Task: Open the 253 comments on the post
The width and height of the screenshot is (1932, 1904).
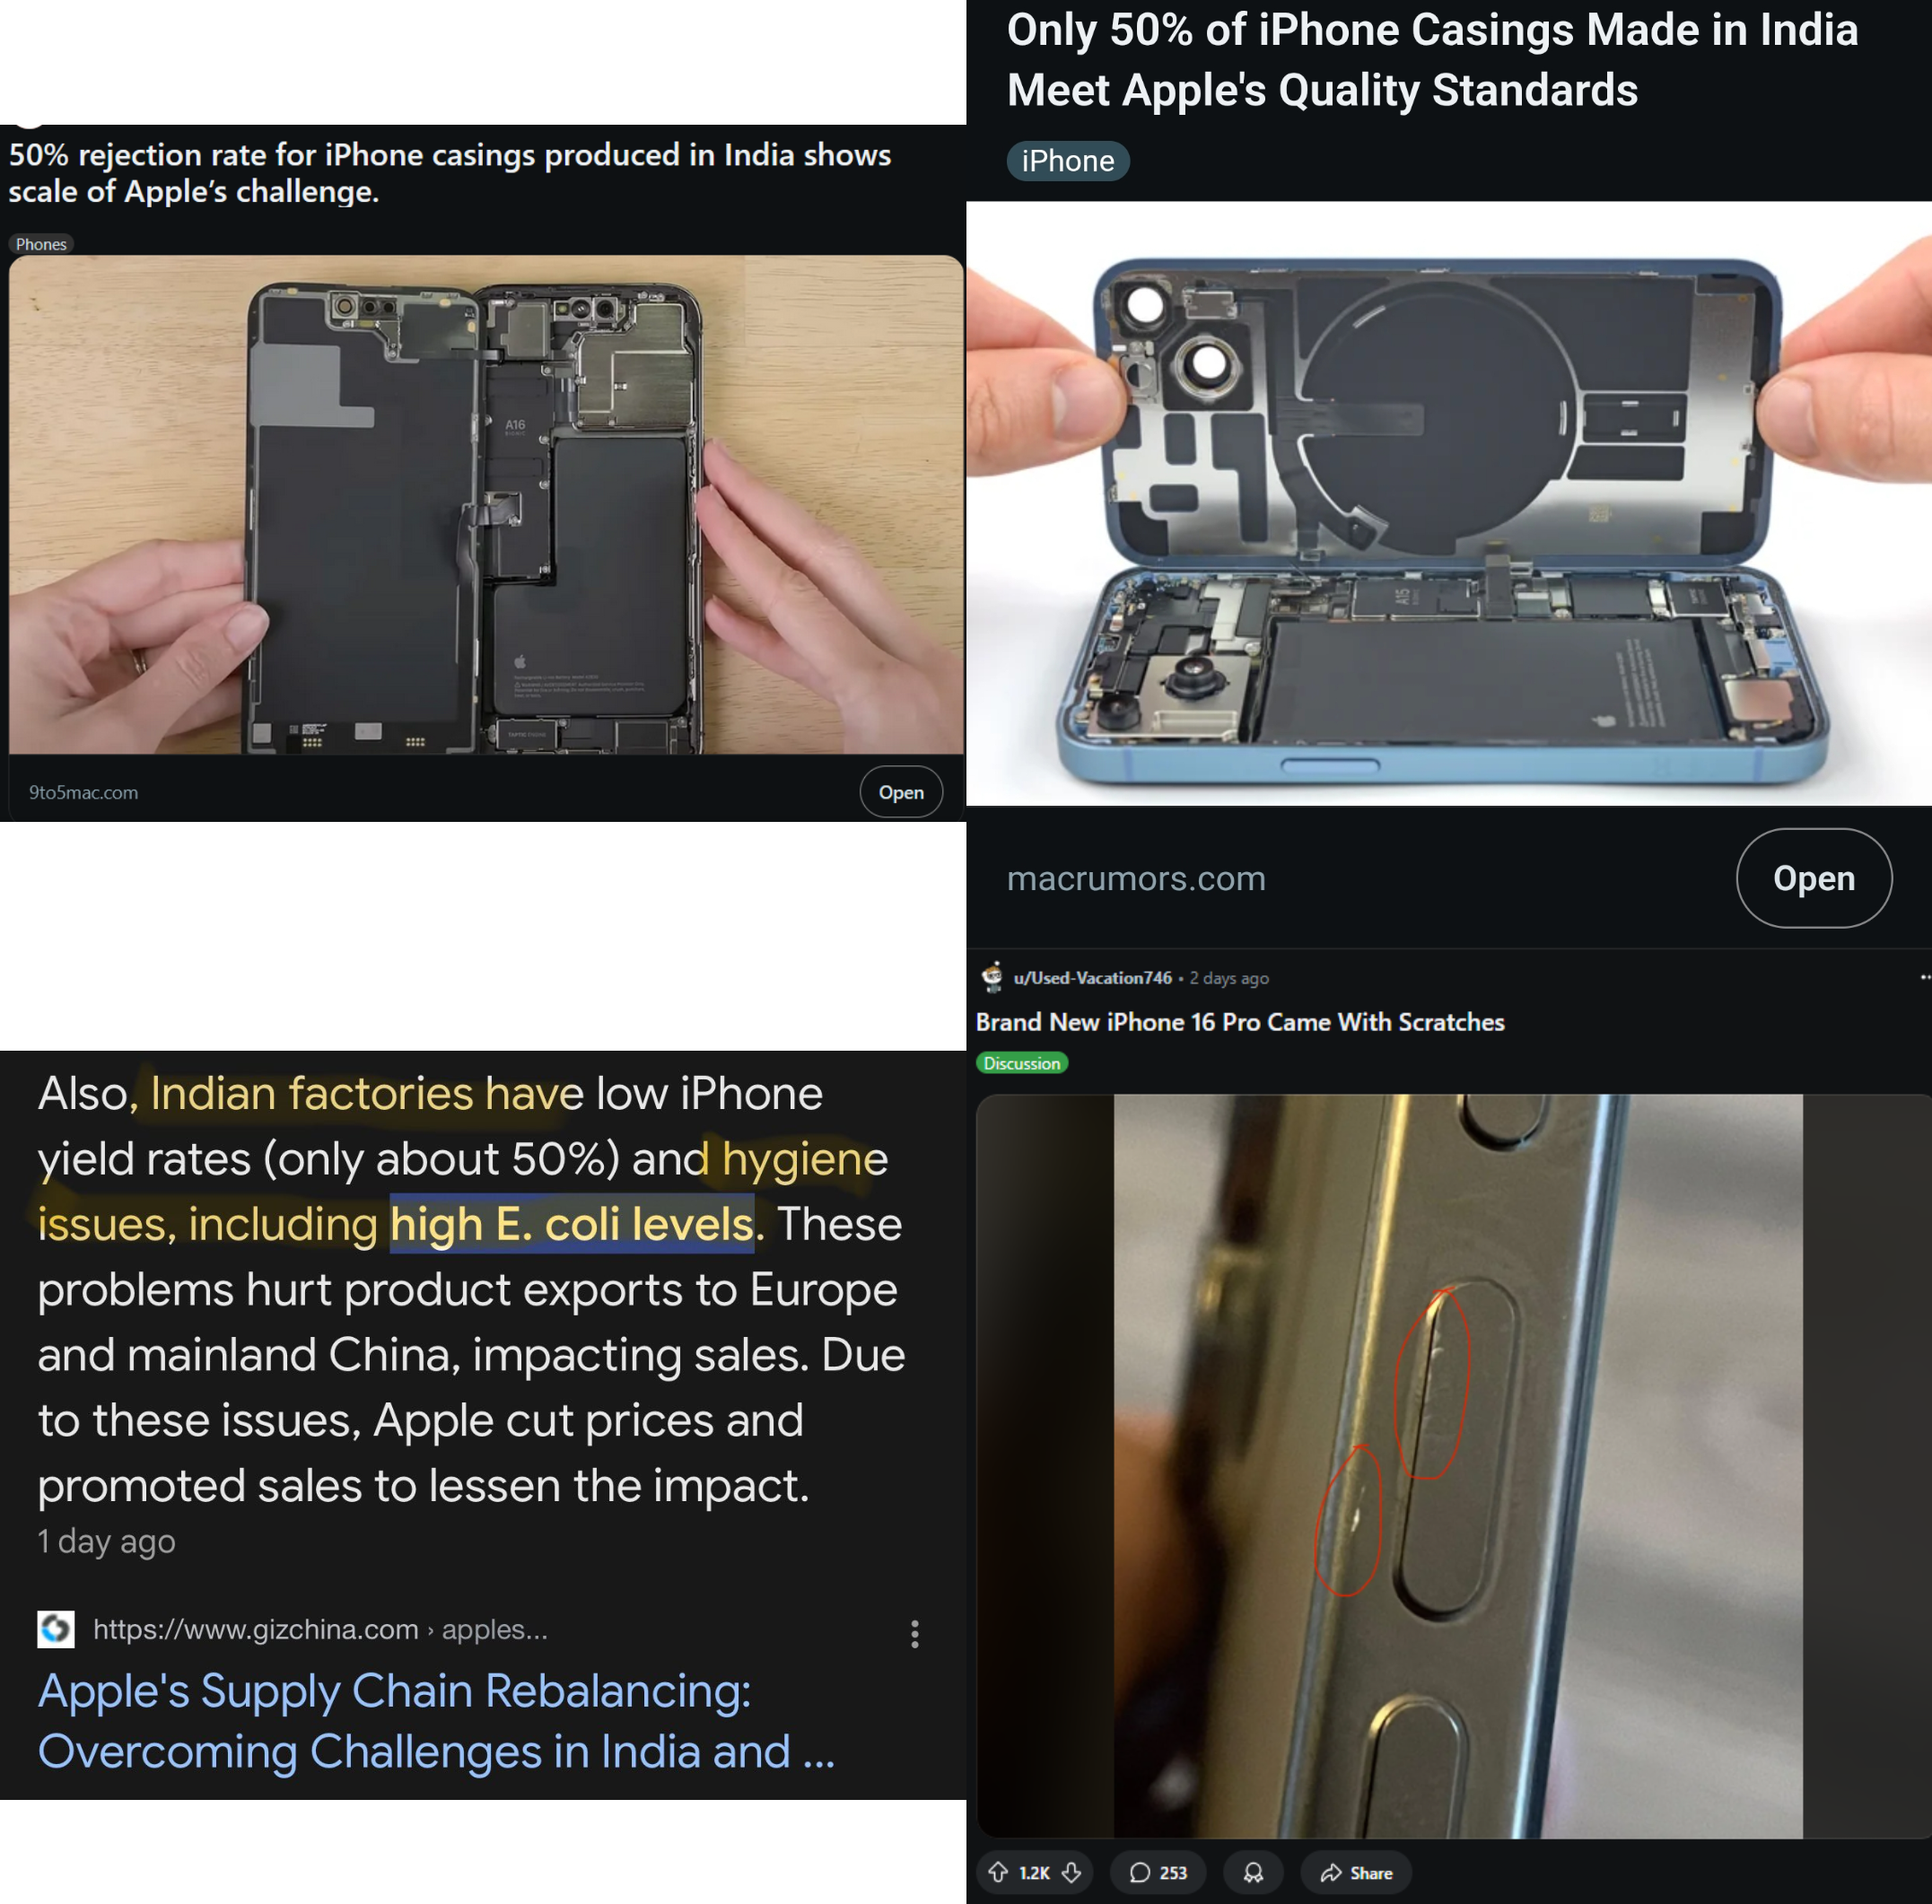Action: [x=1157, y=1872]
